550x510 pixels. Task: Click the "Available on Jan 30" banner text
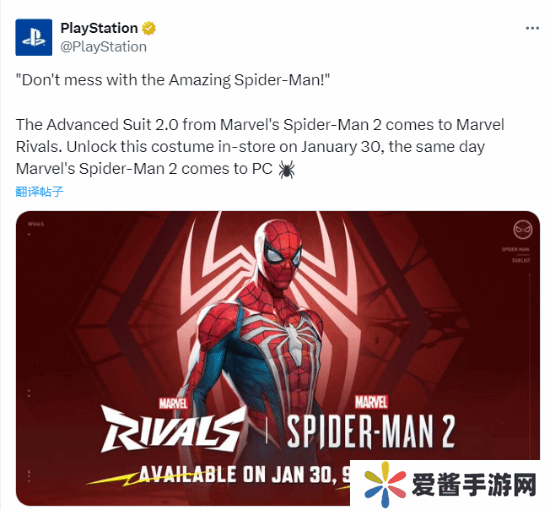click(244, 475)
